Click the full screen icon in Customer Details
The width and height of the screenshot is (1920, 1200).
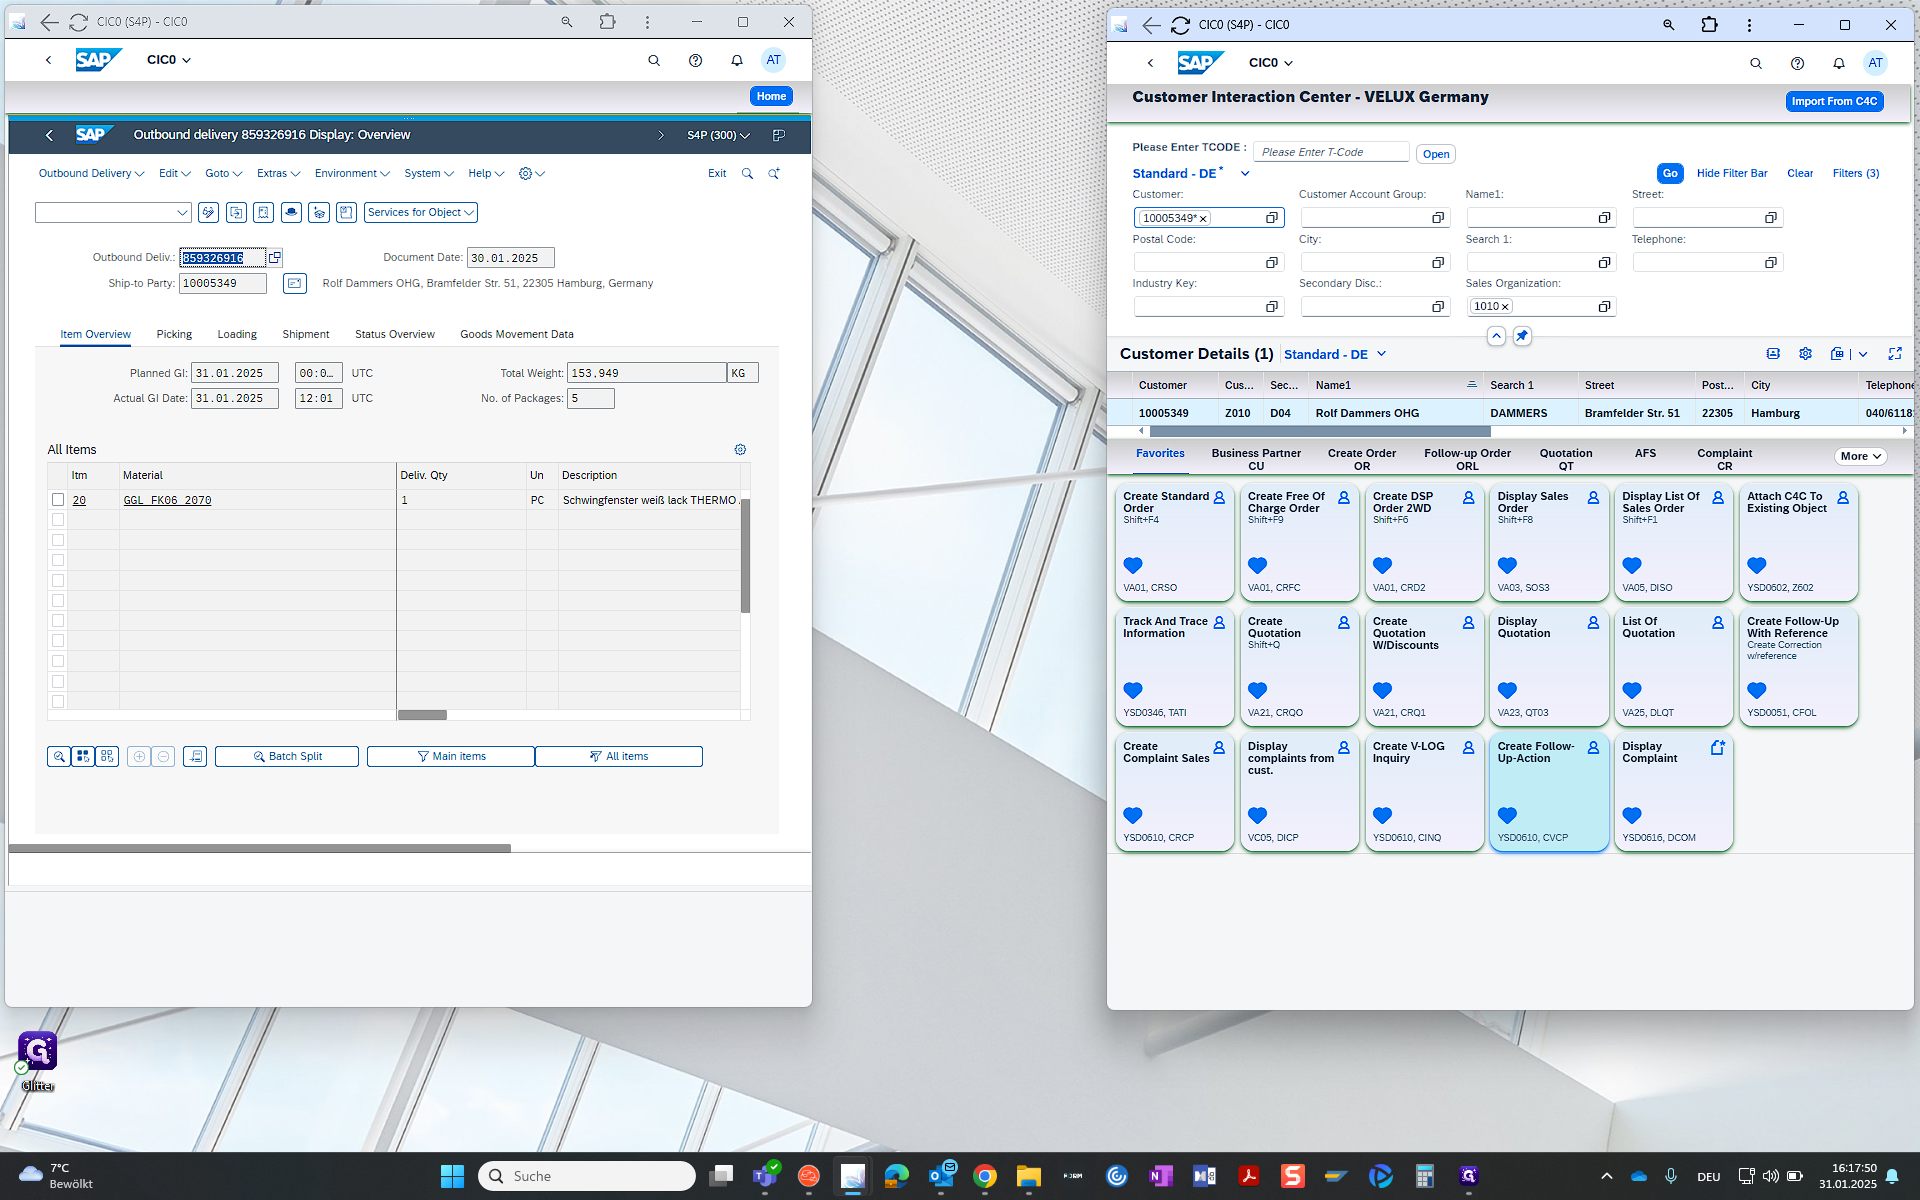(x=1894, y=354)
